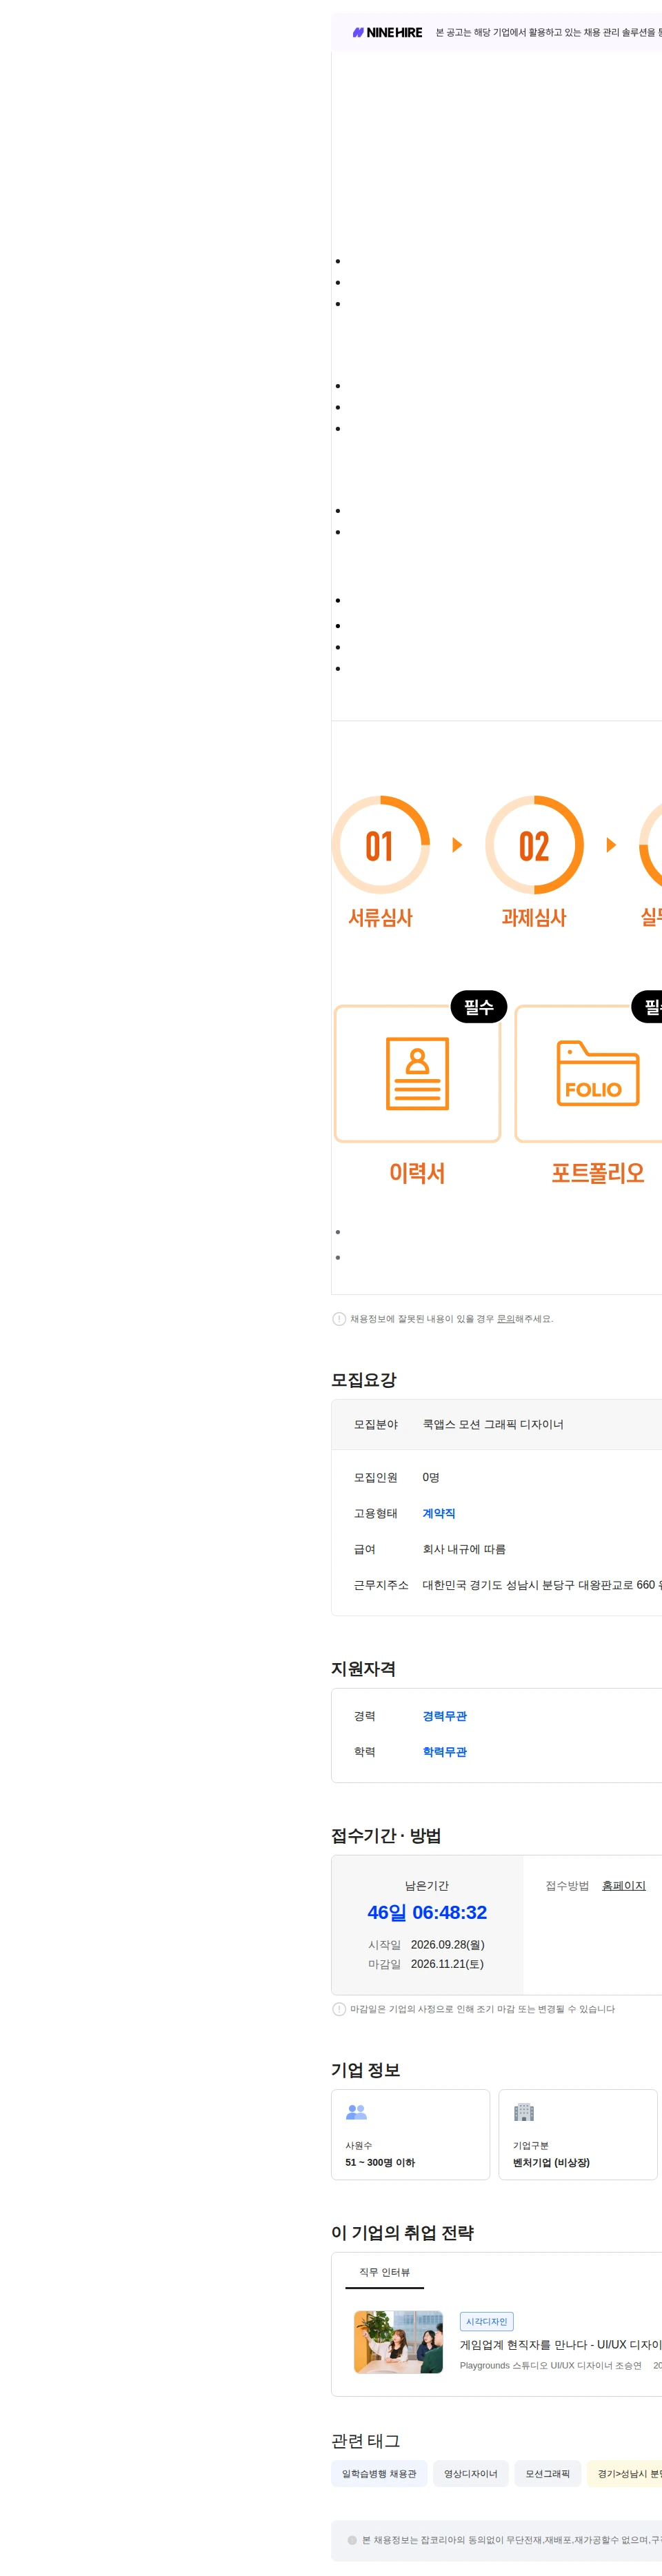Click the 쿡앱스 모션 그래픽 디자이너 text
This screenshot has width=662, height=2576.
pyautogui.click(x=493, y=1424)
